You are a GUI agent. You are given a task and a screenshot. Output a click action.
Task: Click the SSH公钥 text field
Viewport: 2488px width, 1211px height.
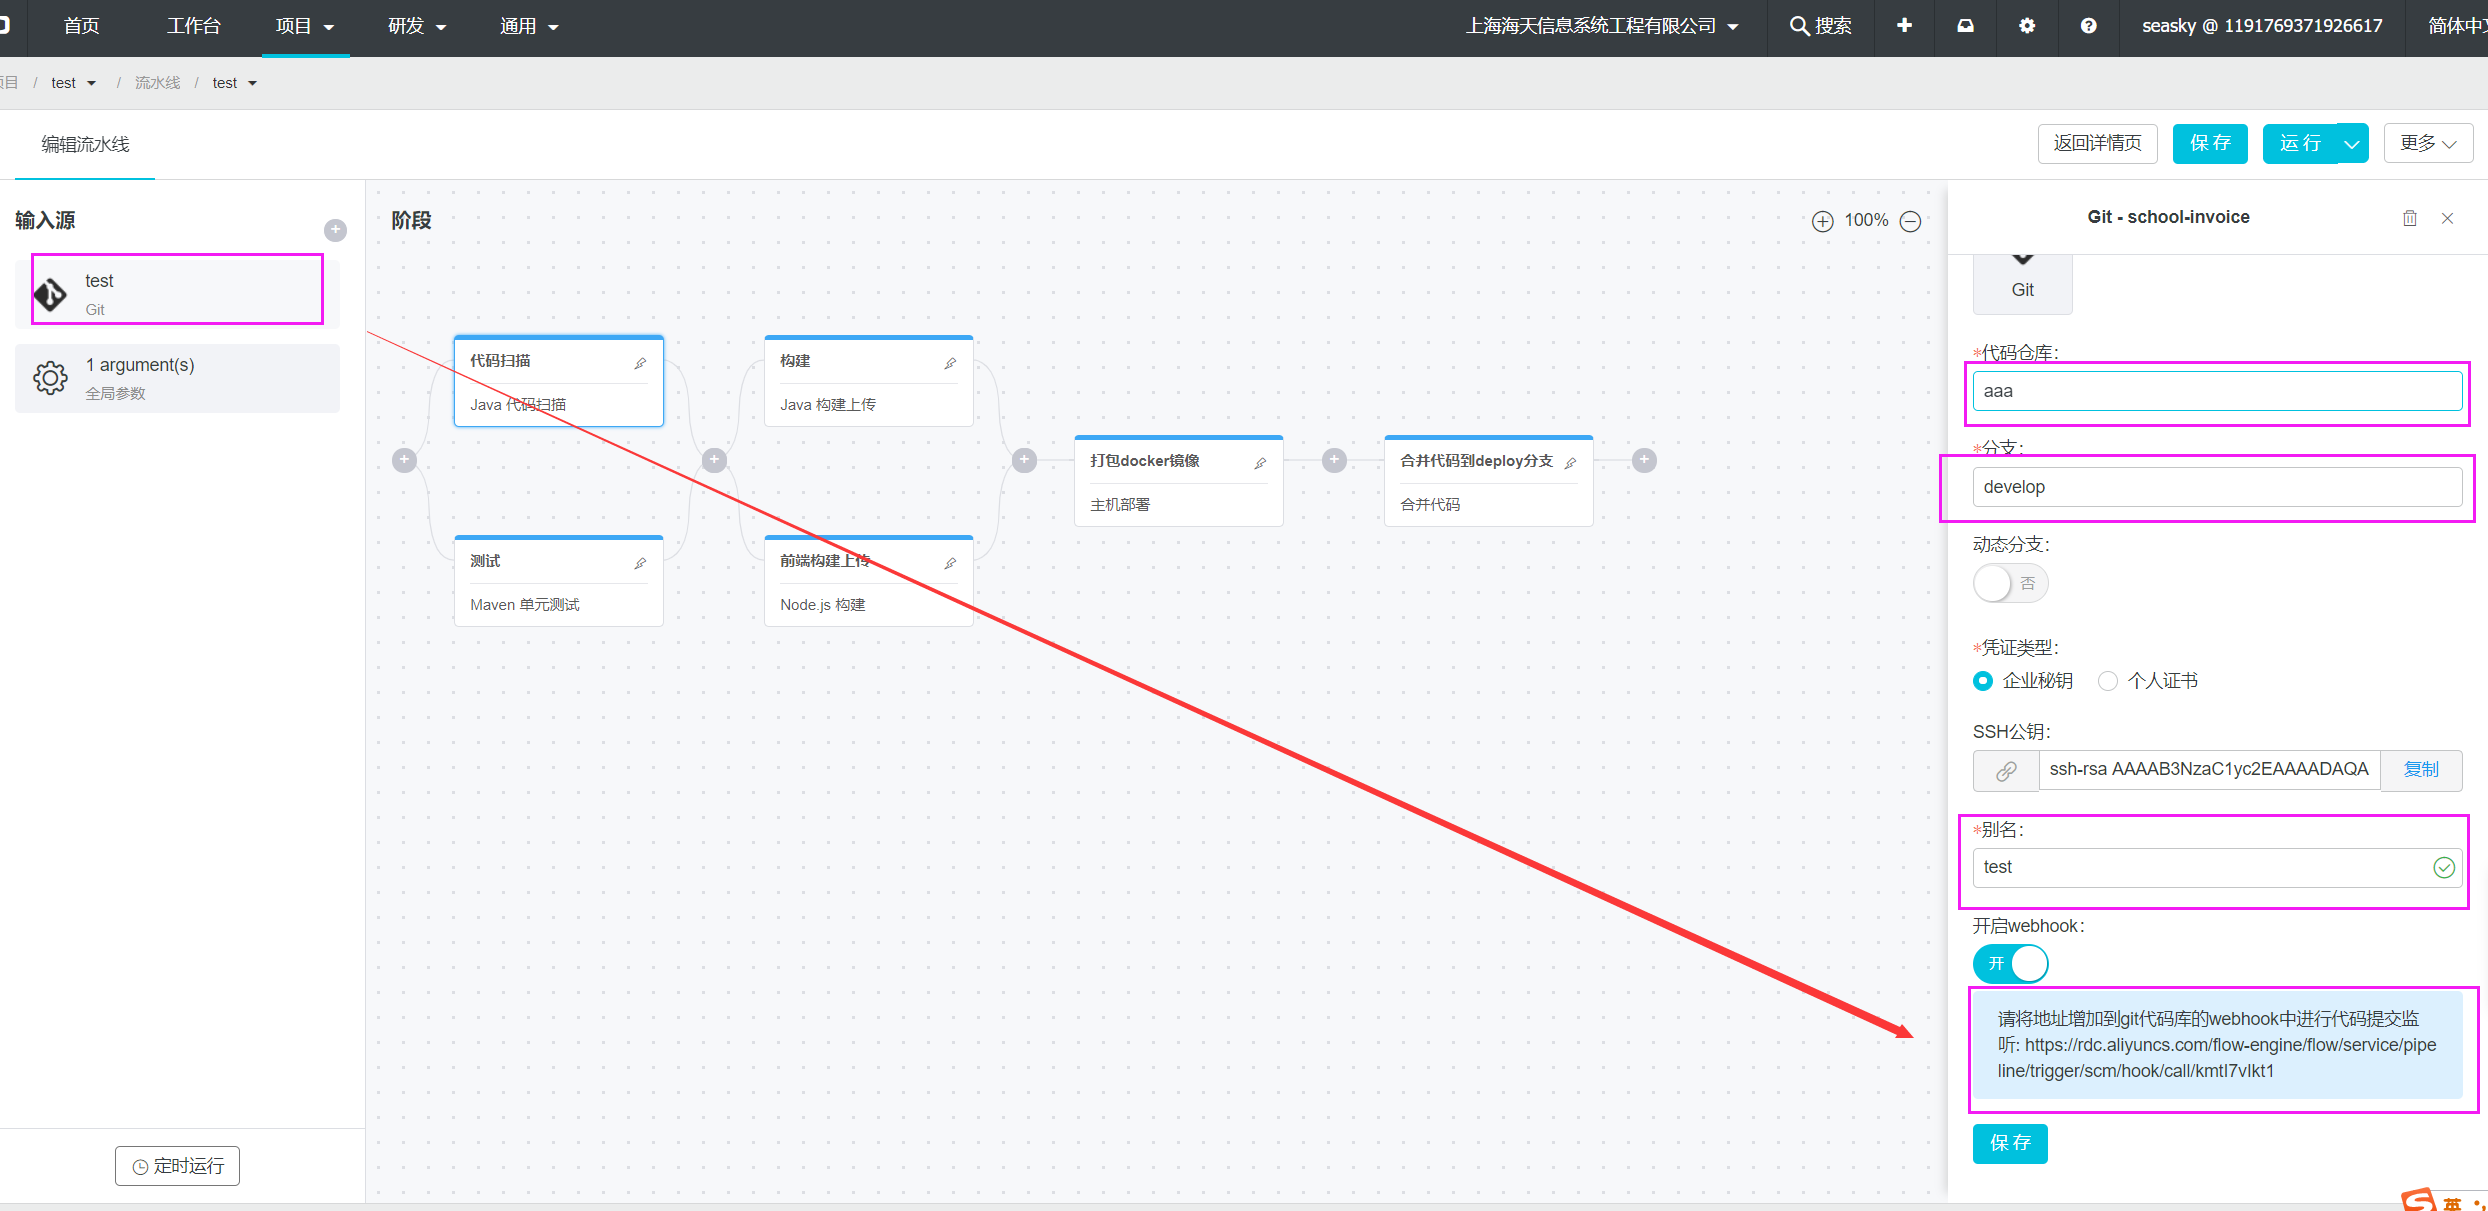[x=2209, y=770]
